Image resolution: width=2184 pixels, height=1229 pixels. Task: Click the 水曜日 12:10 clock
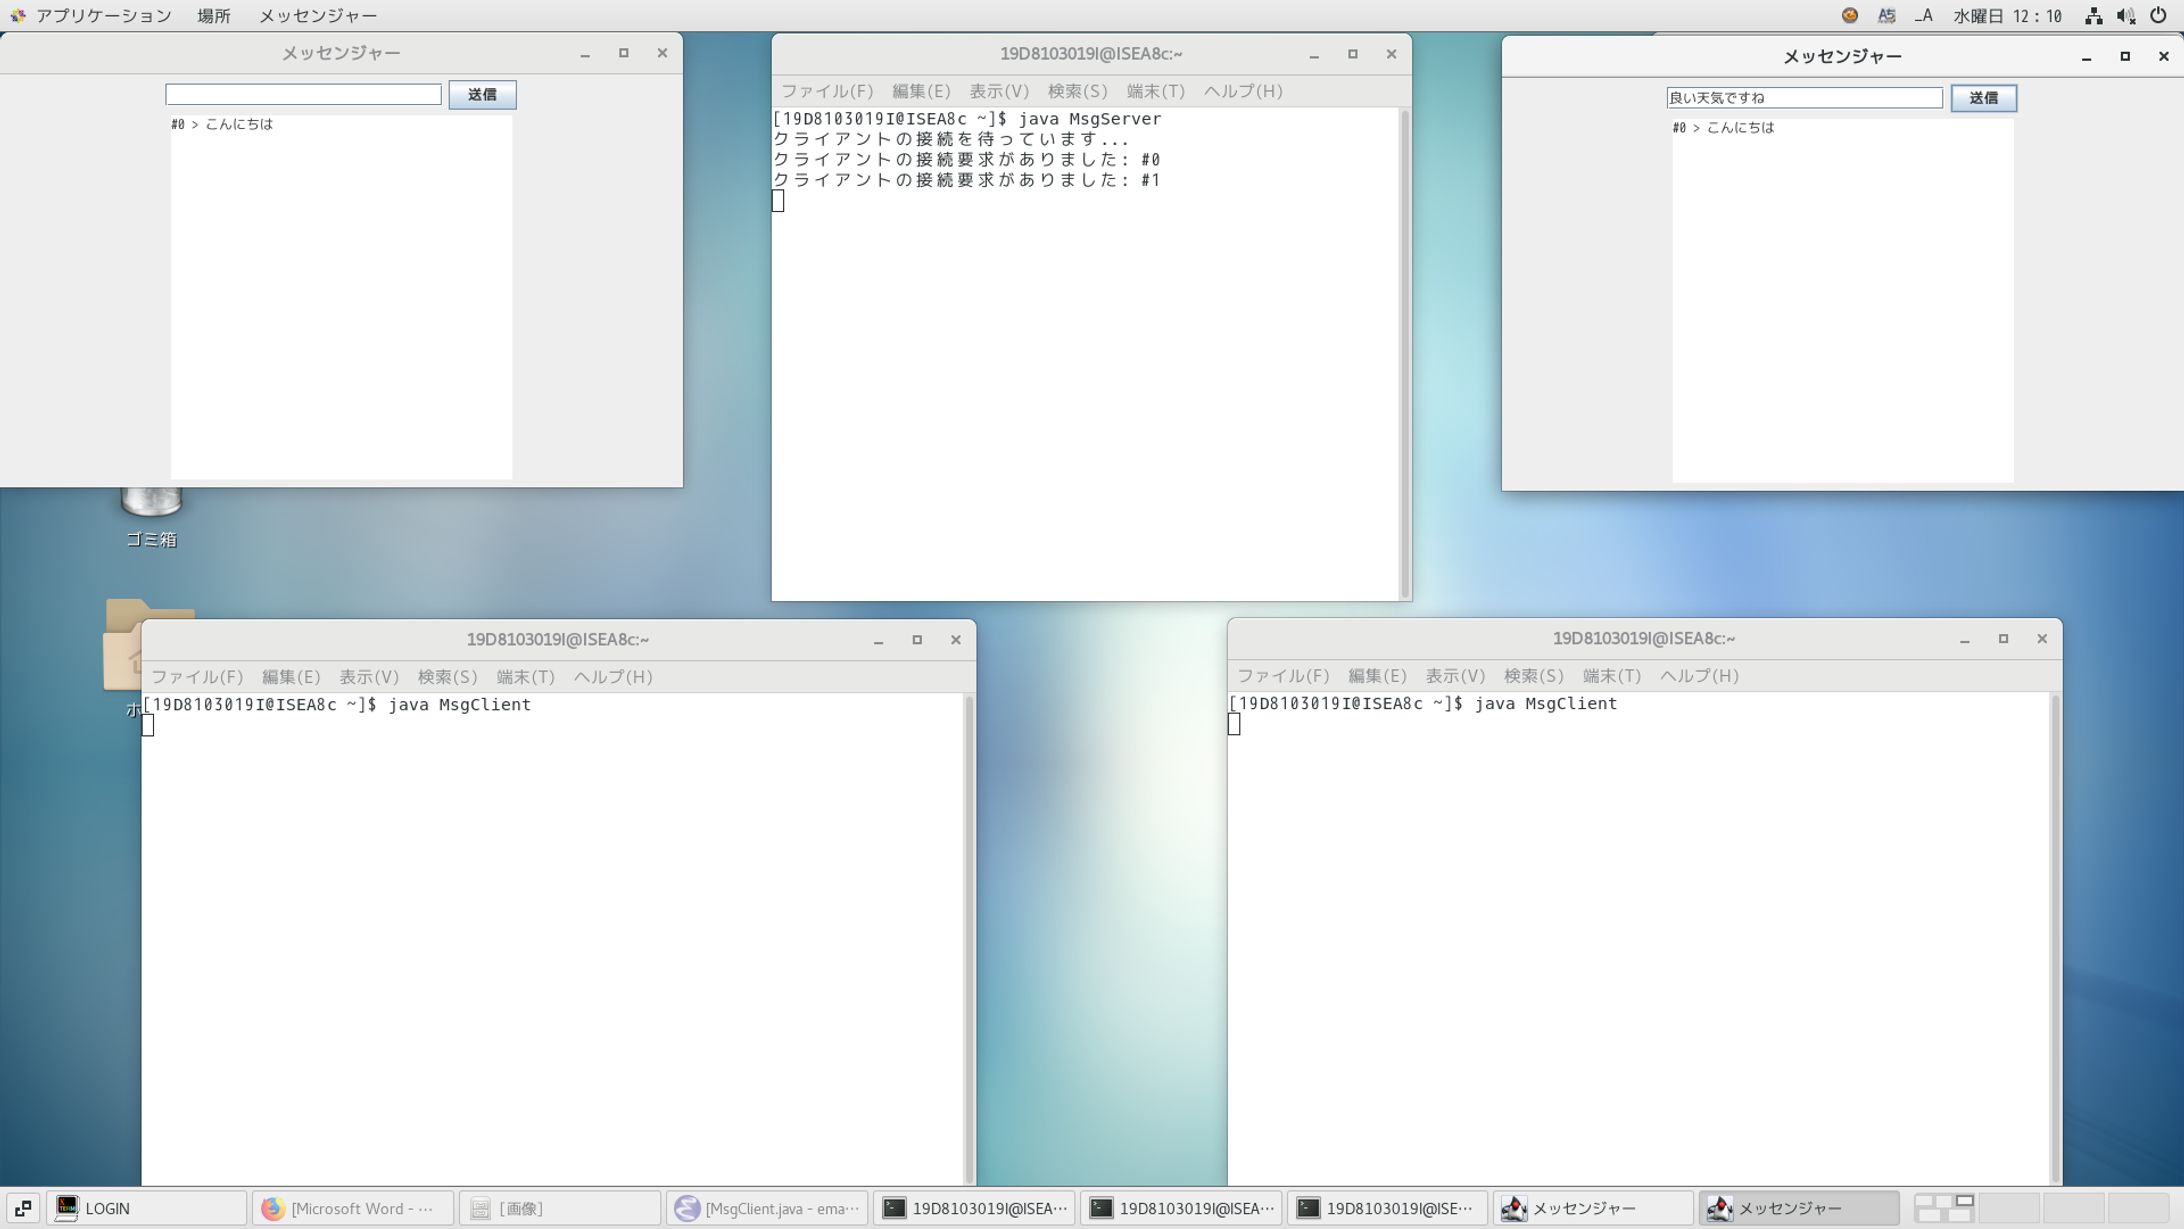(2007, 16)
